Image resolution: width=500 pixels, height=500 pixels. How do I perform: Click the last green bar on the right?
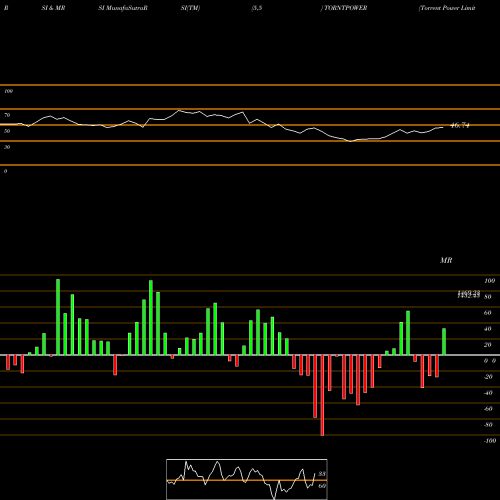pyautogui.click(x=444, y=342)
